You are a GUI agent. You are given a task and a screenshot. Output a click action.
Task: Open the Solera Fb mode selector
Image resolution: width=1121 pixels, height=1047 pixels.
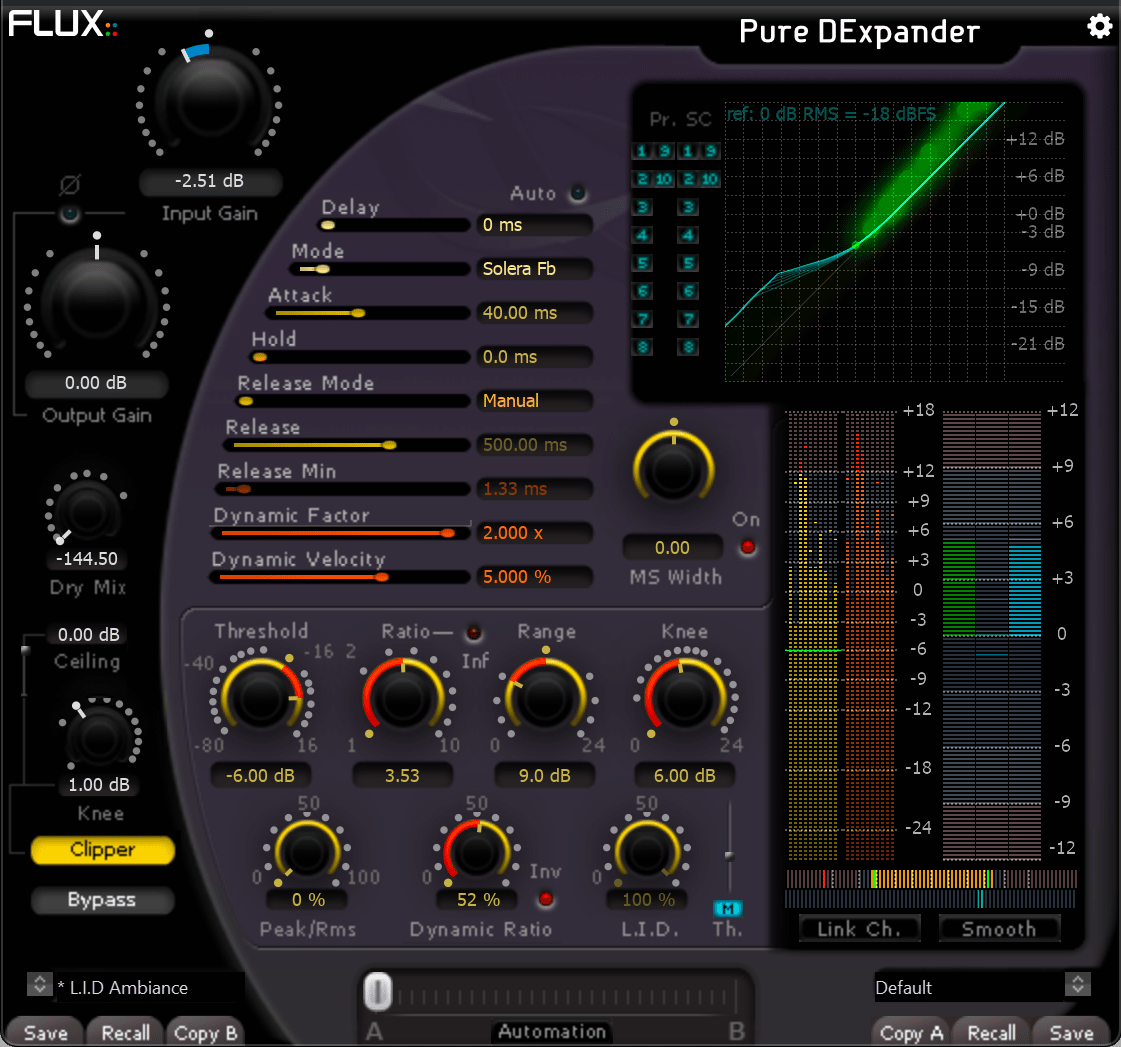tap(533, 269)
